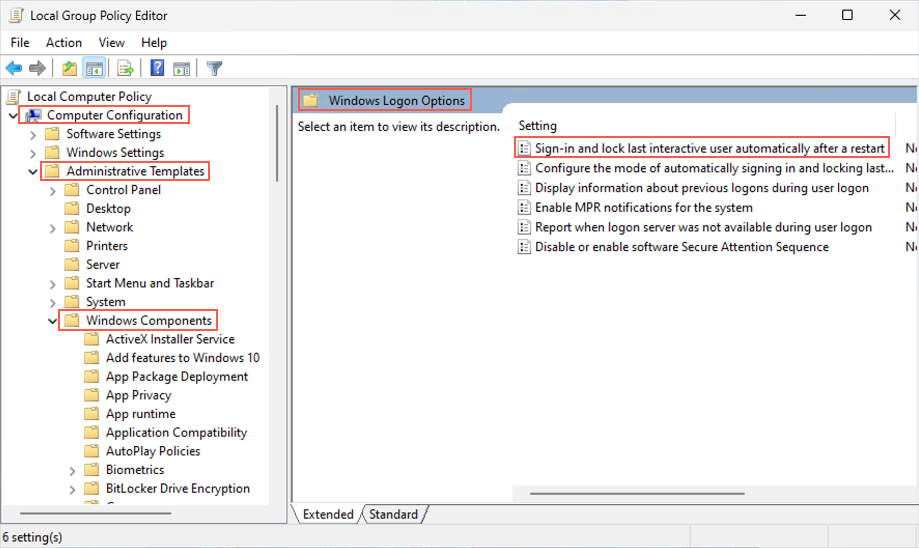Open the File menu

(20, 43)
